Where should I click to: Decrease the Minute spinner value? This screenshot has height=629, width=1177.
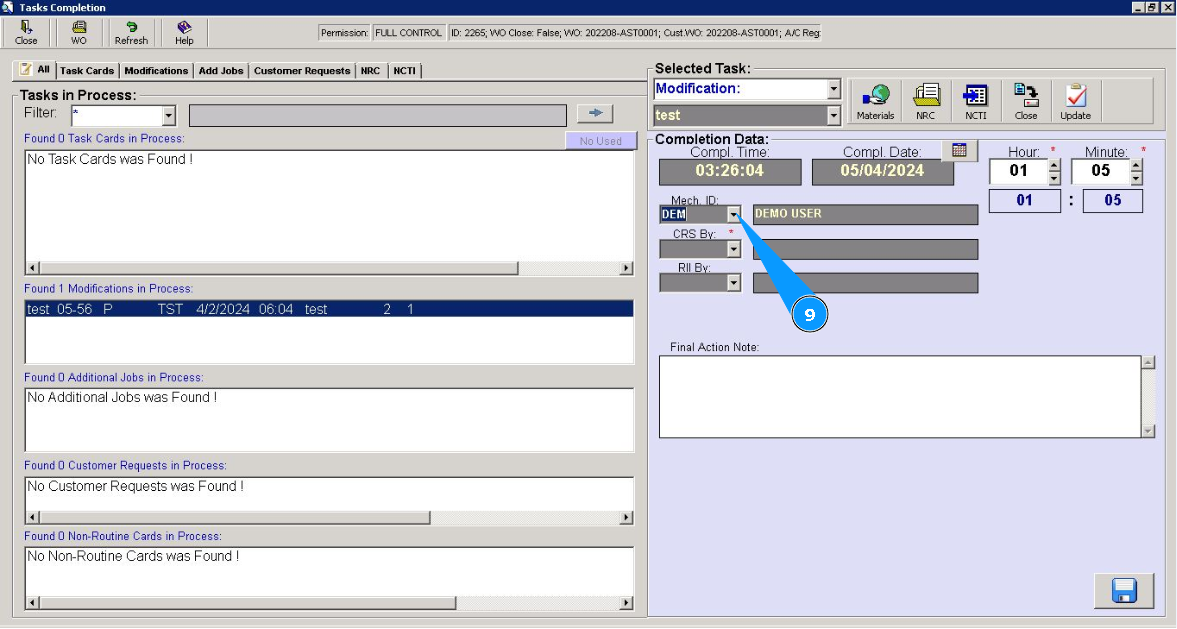(x=1136, y=179)
